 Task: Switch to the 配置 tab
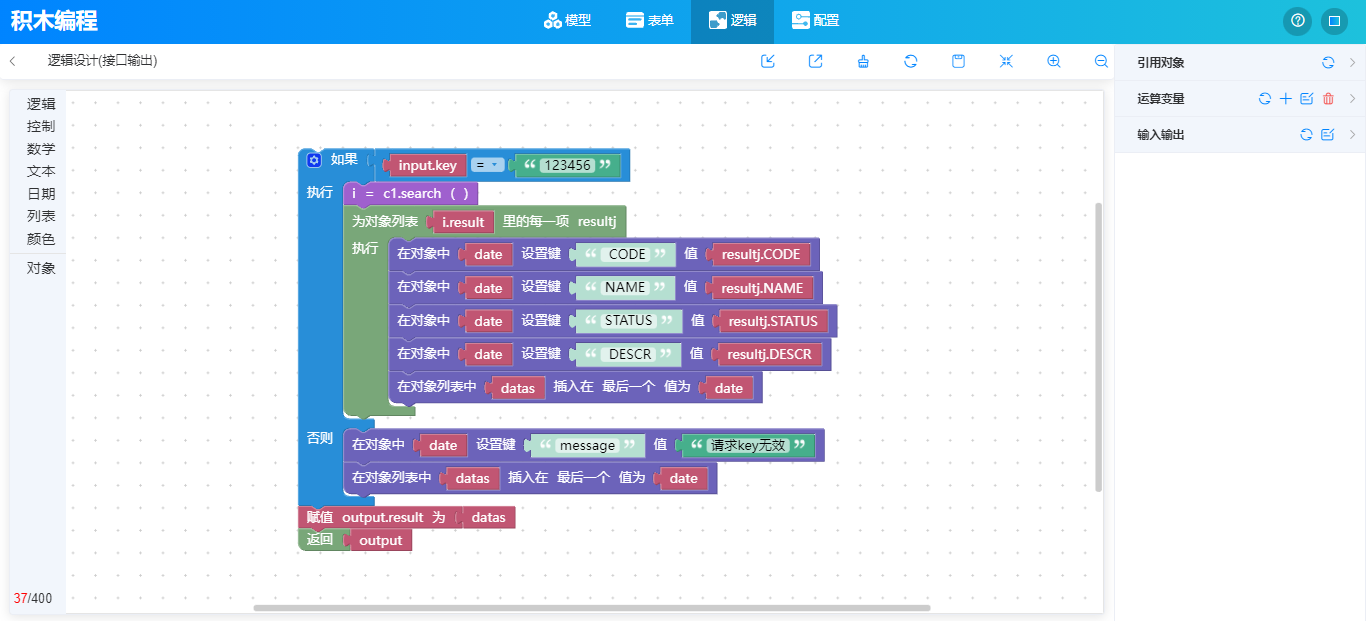[815, 21]
